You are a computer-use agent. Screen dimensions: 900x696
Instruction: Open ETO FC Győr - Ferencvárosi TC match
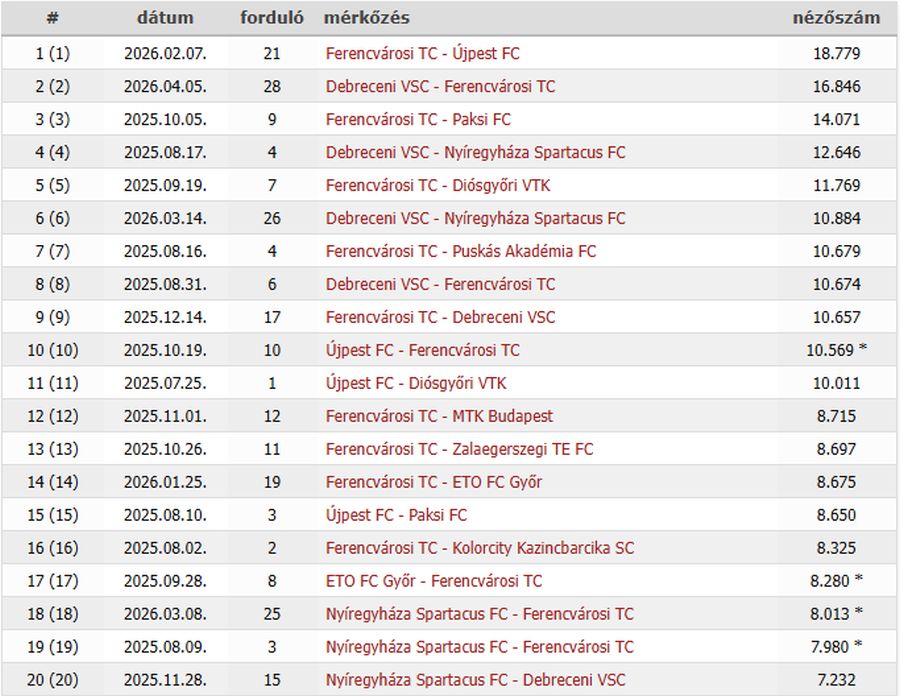click(434, 581)
